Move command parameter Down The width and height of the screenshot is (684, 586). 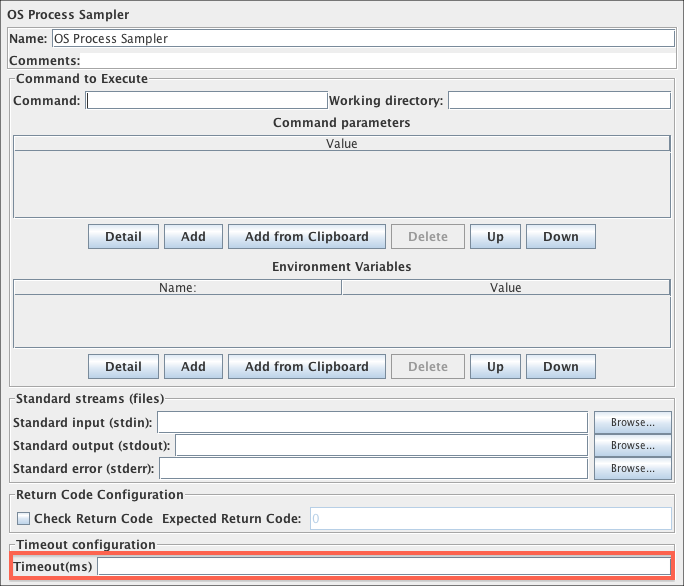coord(560,237)
